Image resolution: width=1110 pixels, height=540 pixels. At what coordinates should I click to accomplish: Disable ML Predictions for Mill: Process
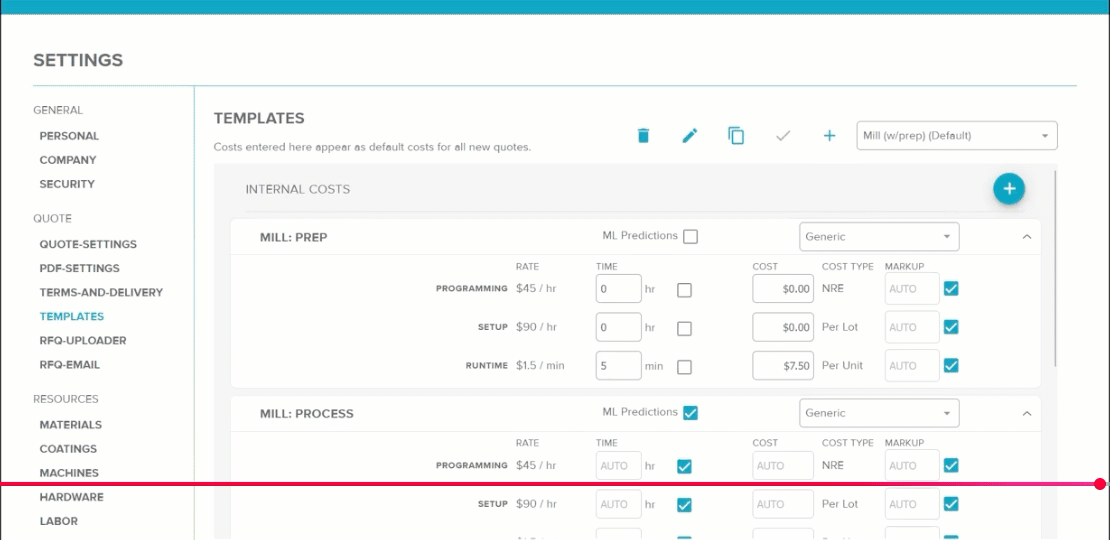[x=690, y=413]
